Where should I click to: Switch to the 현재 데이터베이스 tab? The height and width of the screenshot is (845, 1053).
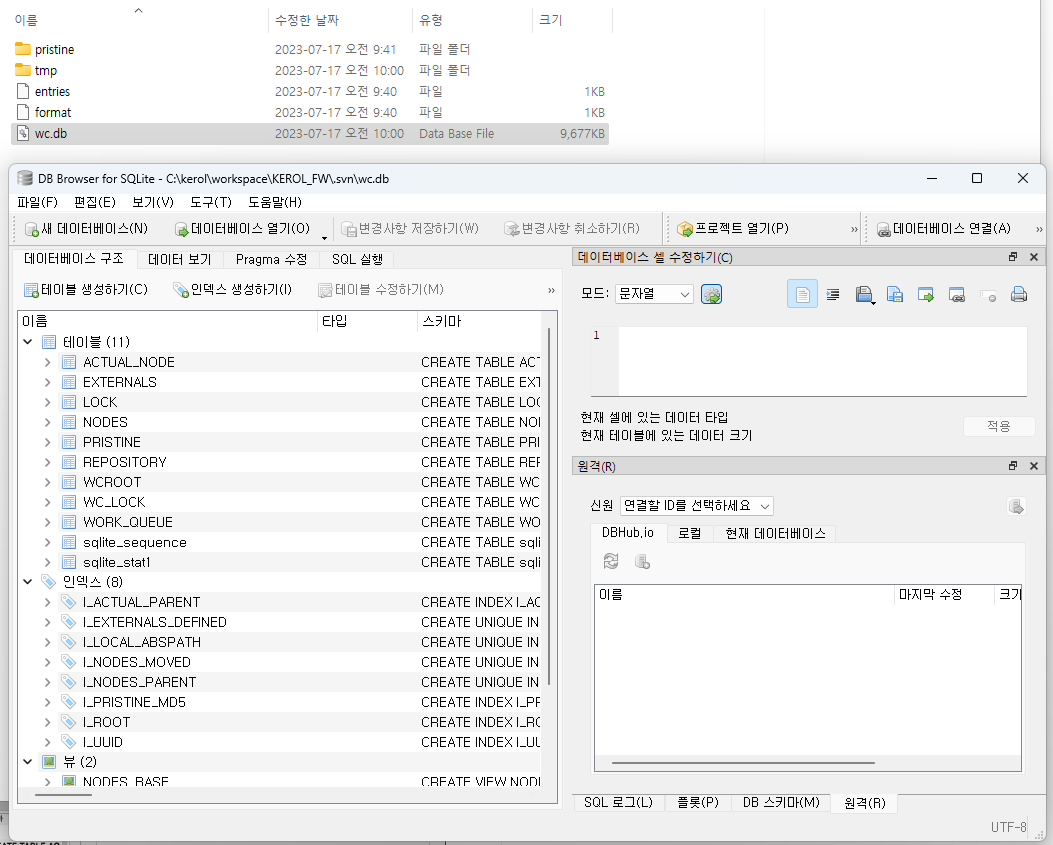[x=775, y=533]
